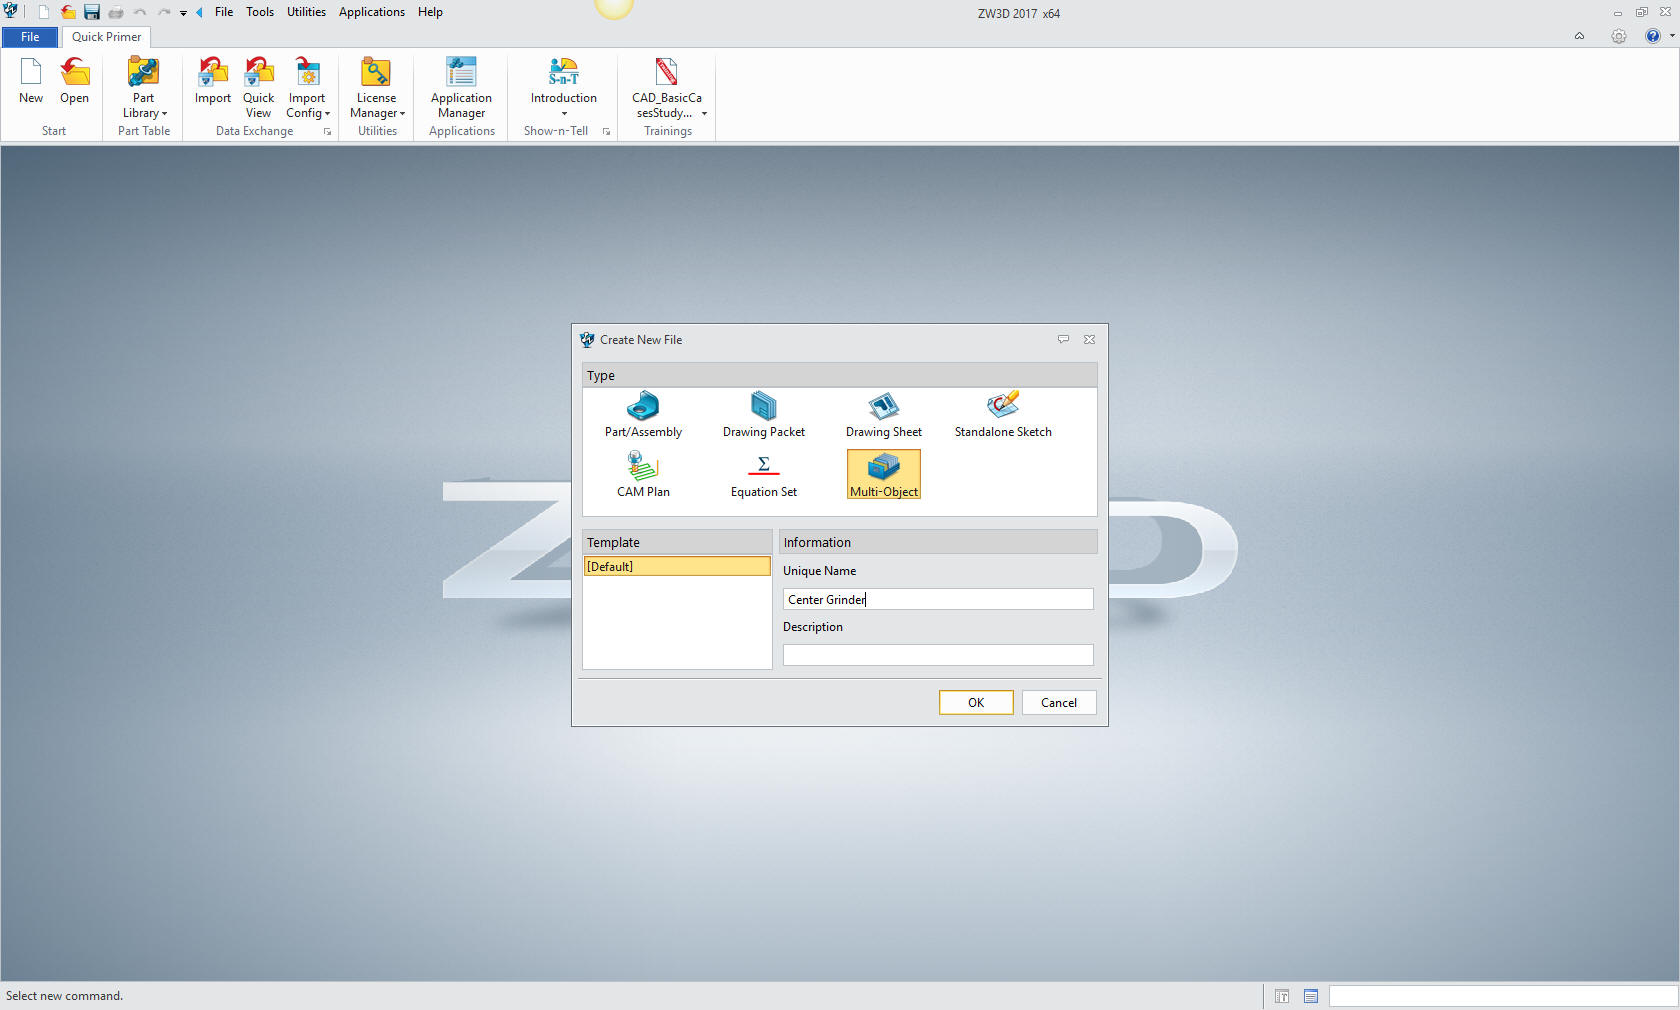The height and width of the screenshot is (1010, 1680).
Task: Click the Unique Name input field
Action: (938, 599)
